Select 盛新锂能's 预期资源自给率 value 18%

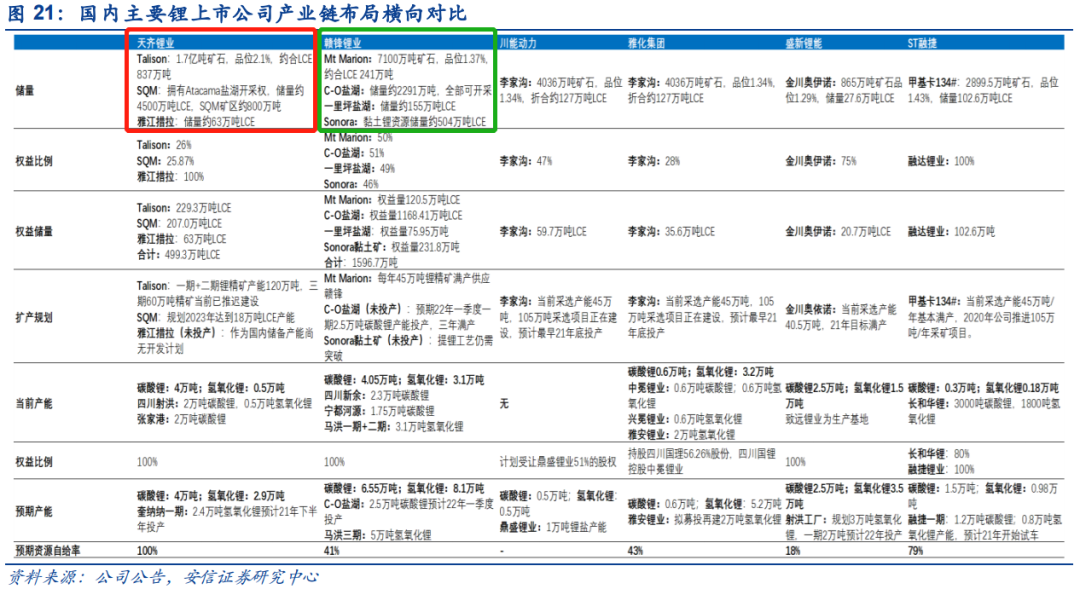793,550
